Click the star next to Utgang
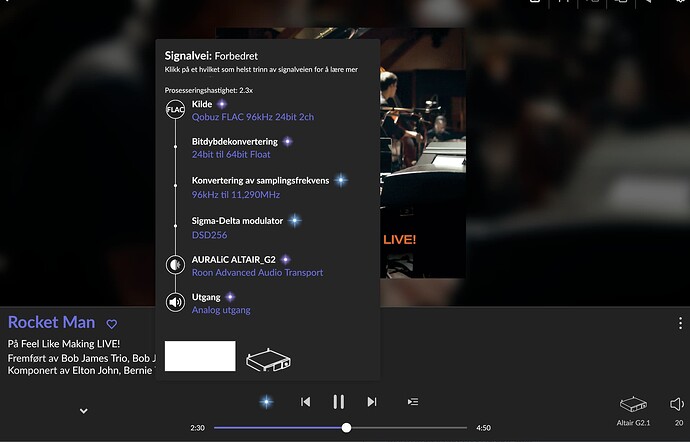 (x=230, y=297)
